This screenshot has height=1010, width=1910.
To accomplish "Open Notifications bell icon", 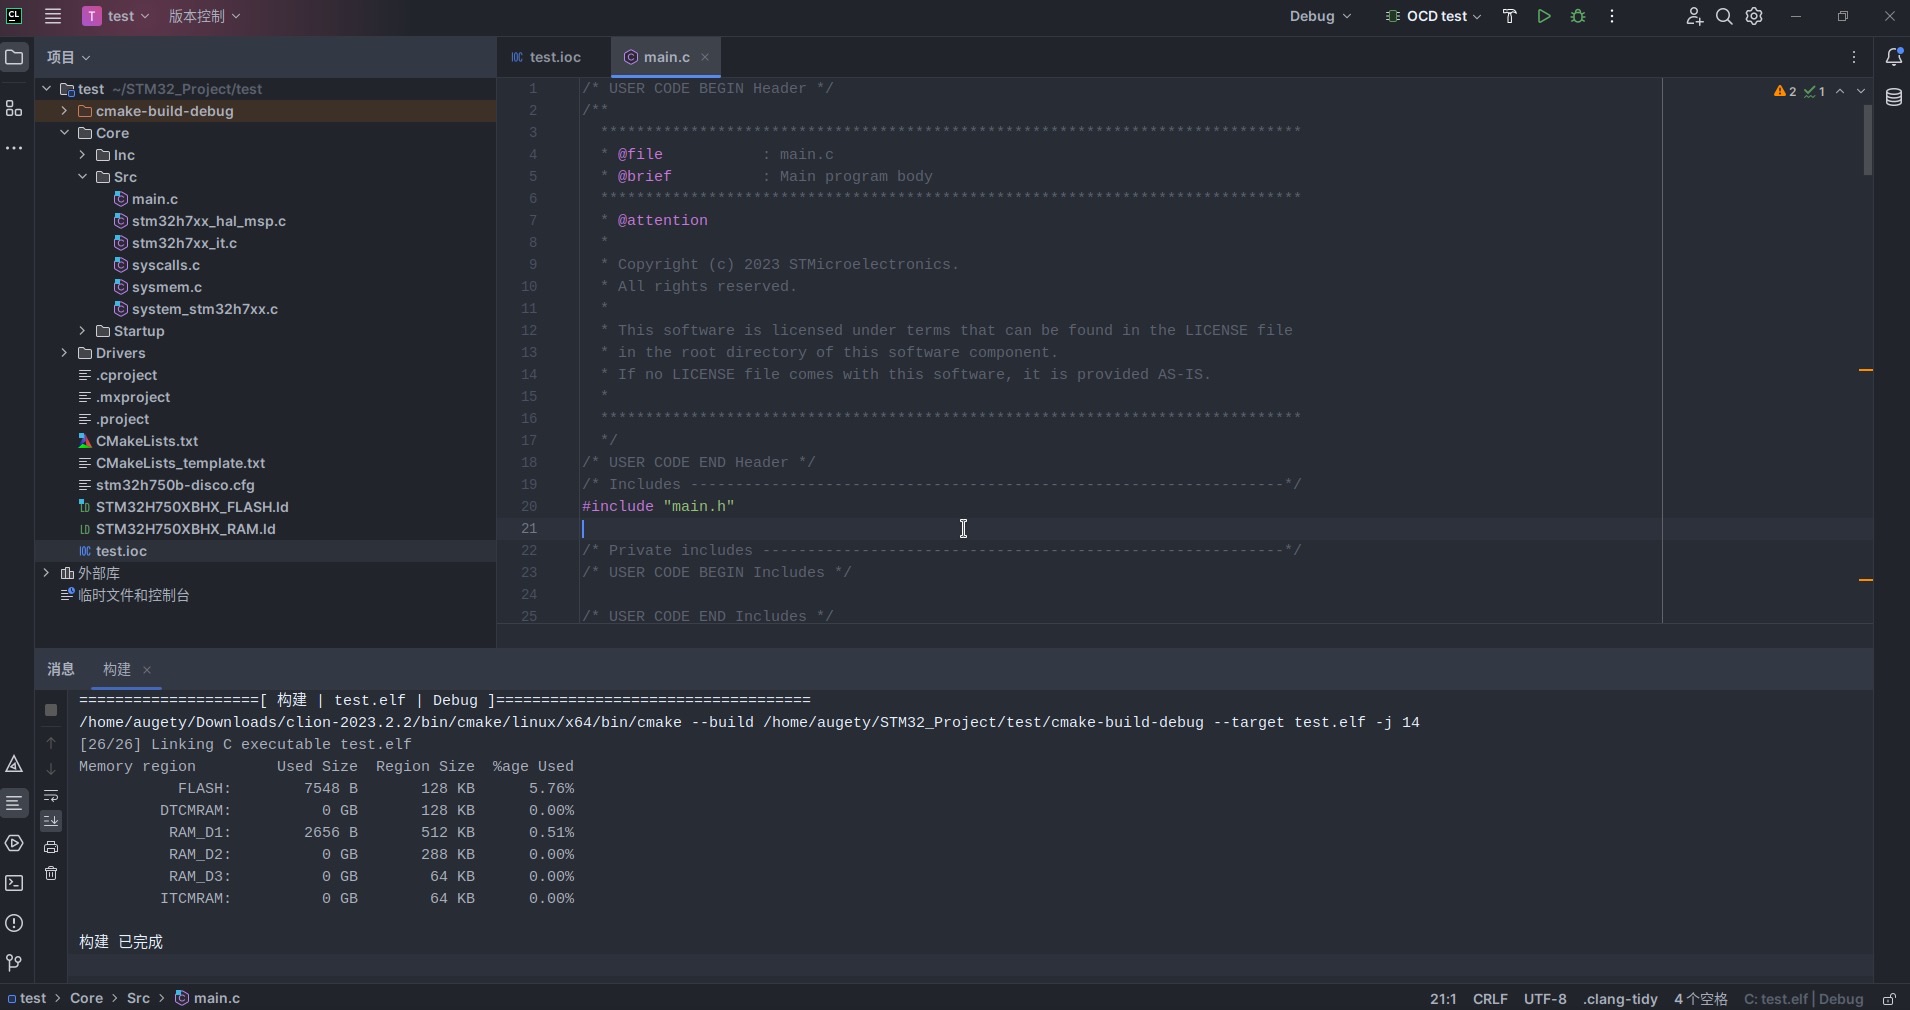I will pyautogui.click(x=1894, y=57).
